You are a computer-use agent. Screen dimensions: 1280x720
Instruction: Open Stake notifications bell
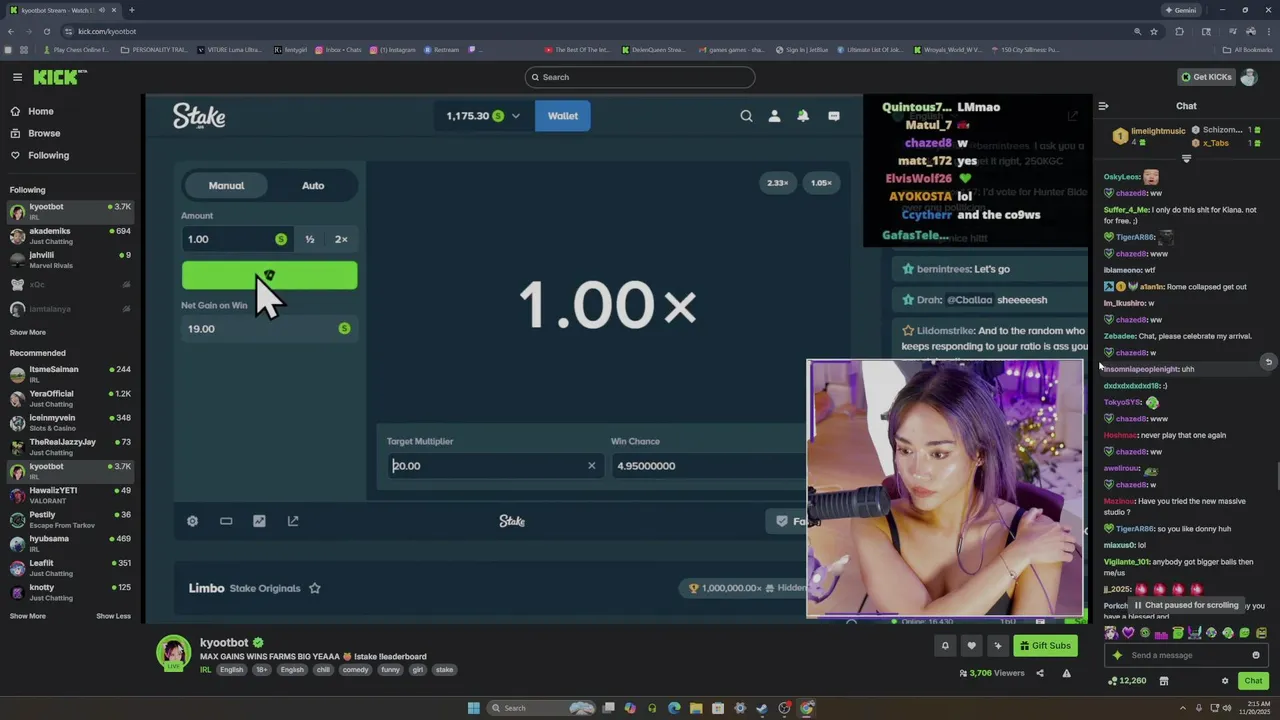(x=803, y=116)
